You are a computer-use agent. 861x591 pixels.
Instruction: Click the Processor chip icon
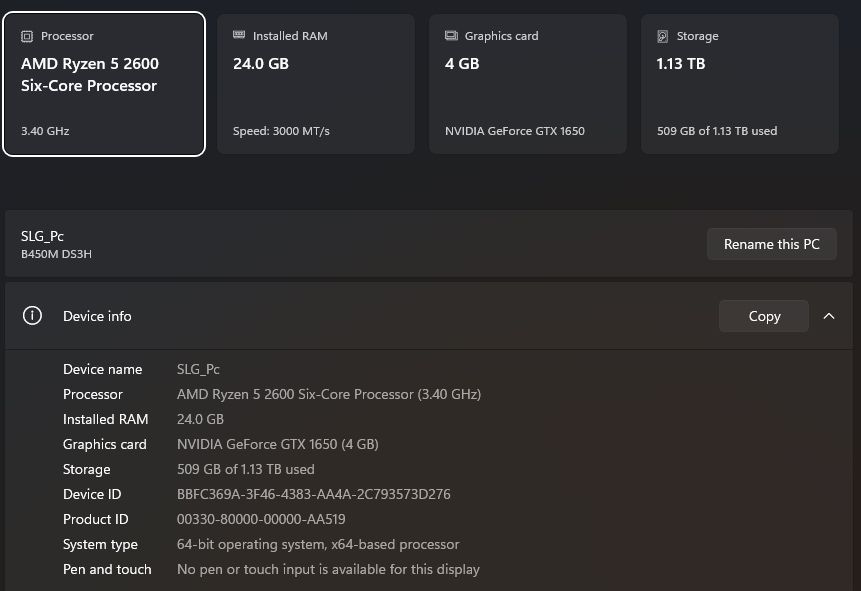coord(27,36)
